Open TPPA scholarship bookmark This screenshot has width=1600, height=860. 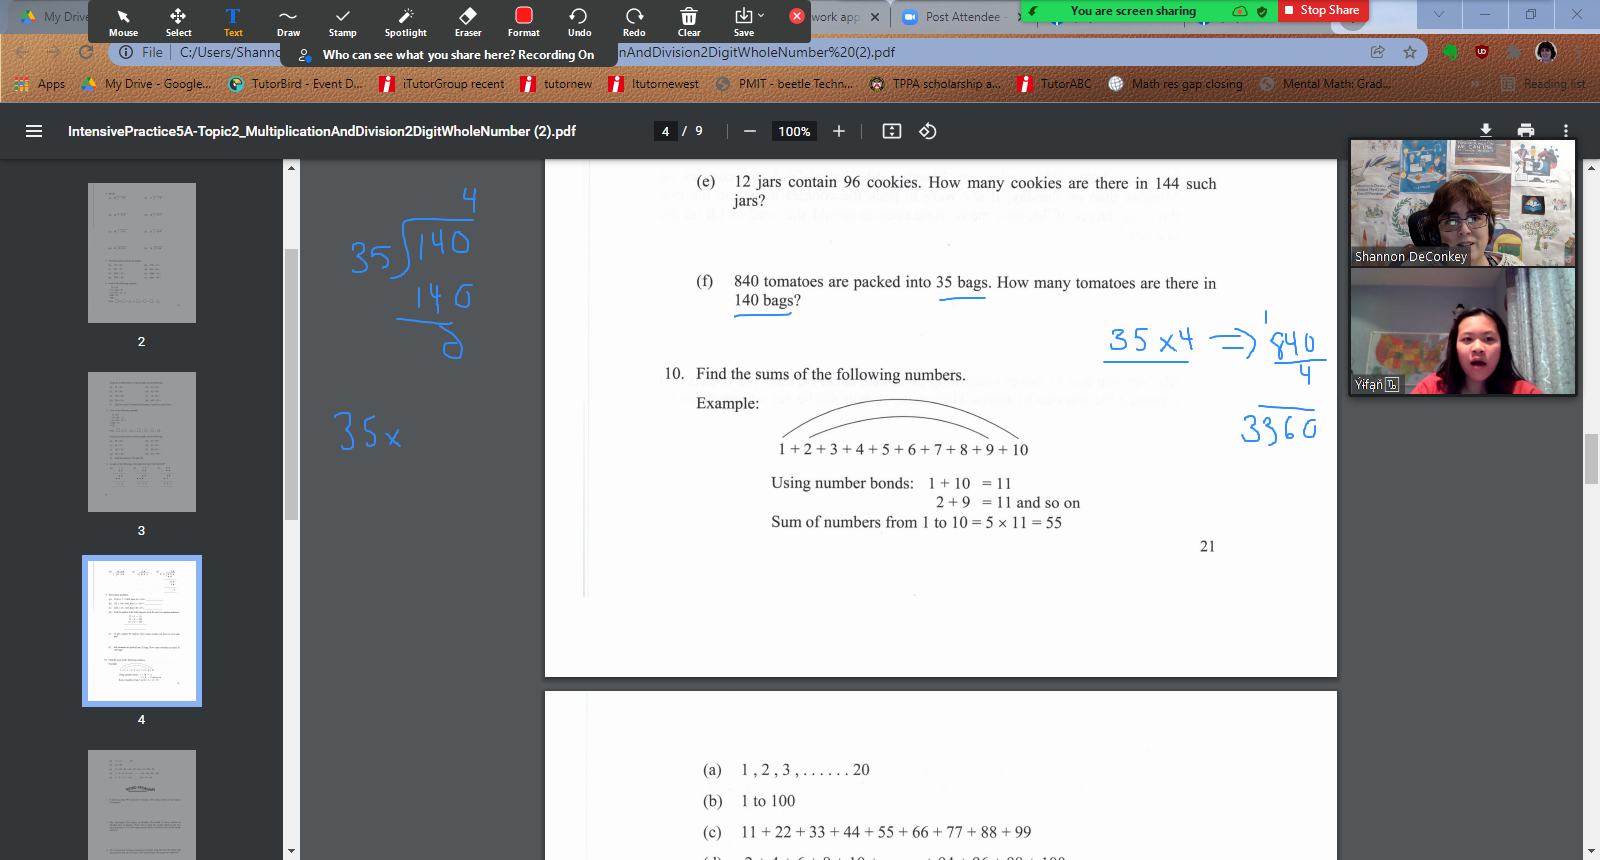click(x=935, y=84)
